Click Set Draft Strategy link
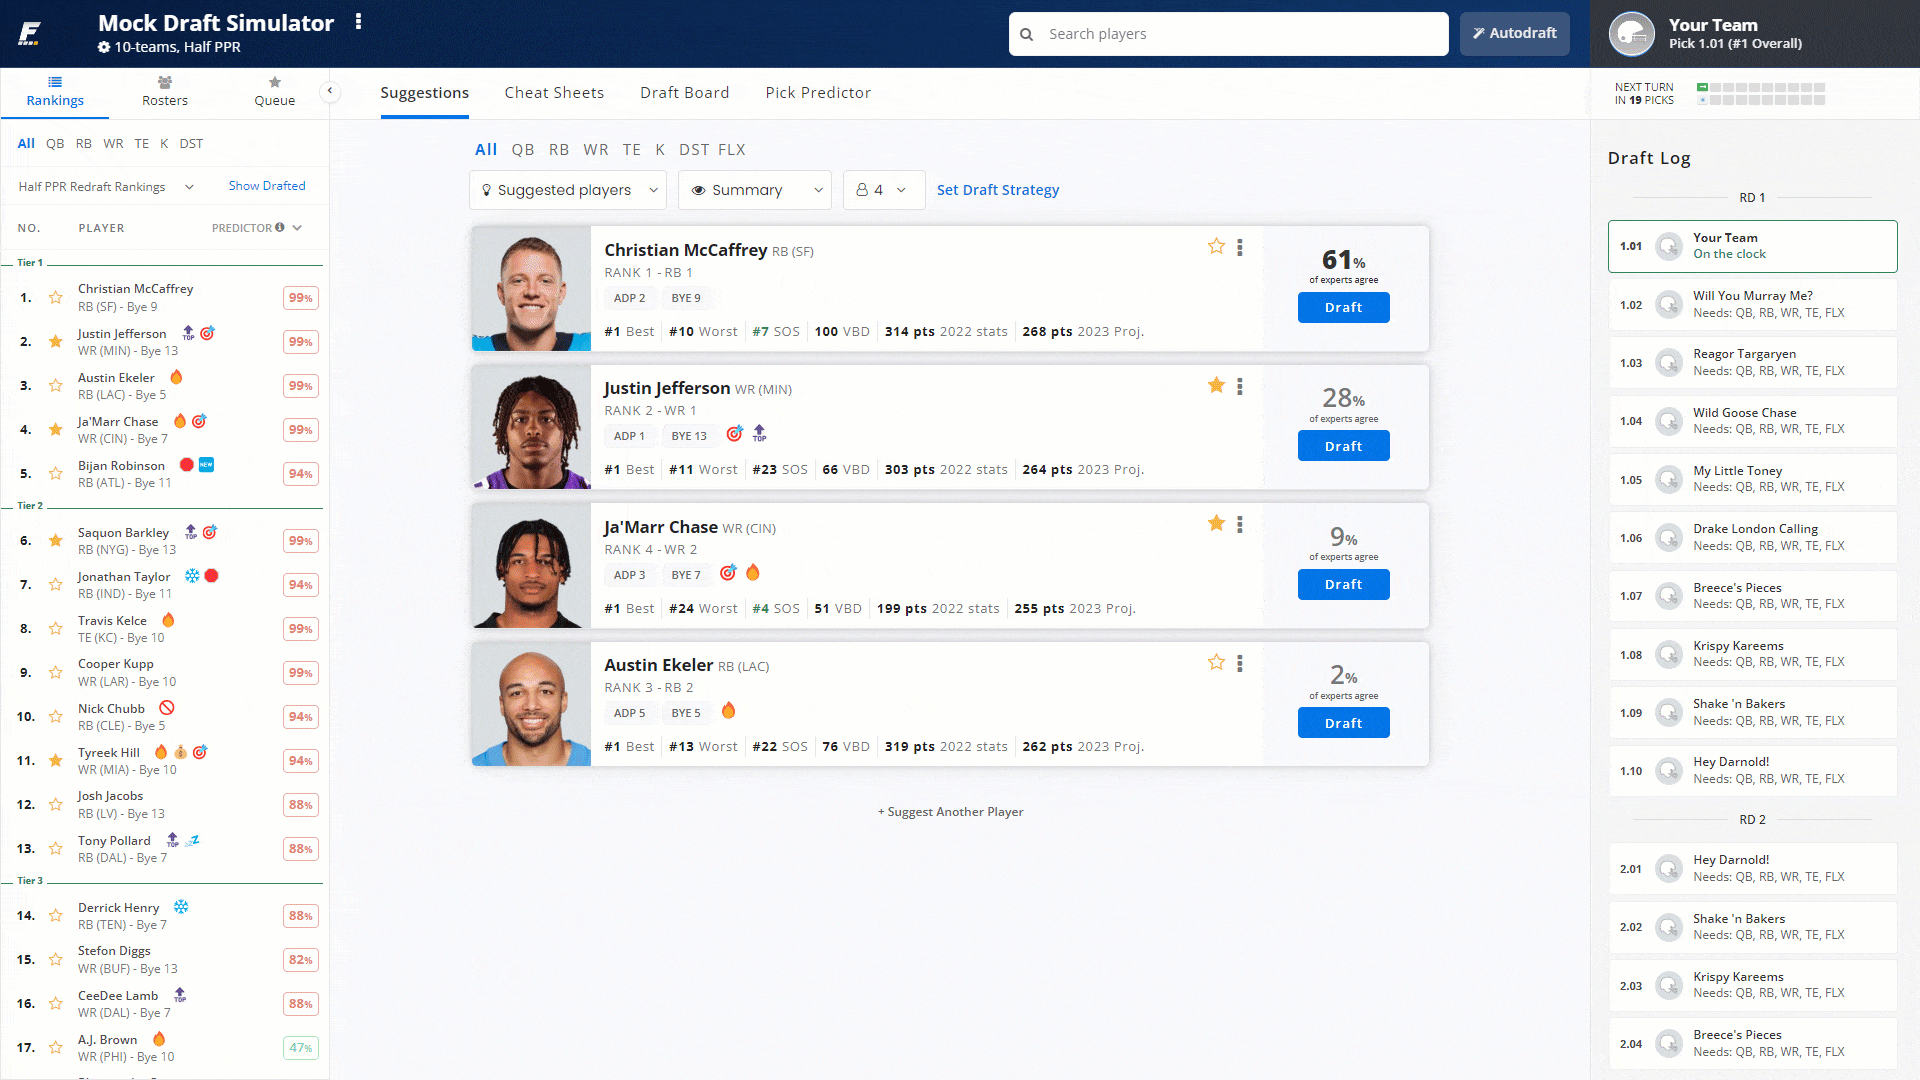 click(x=998, y=189)
